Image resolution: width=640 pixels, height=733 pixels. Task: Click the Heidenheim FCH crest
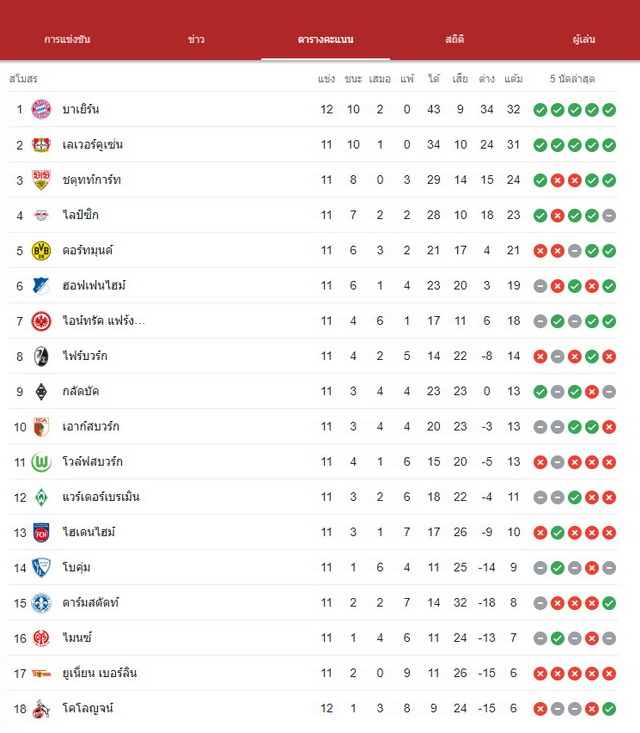[x=41, y=532]
